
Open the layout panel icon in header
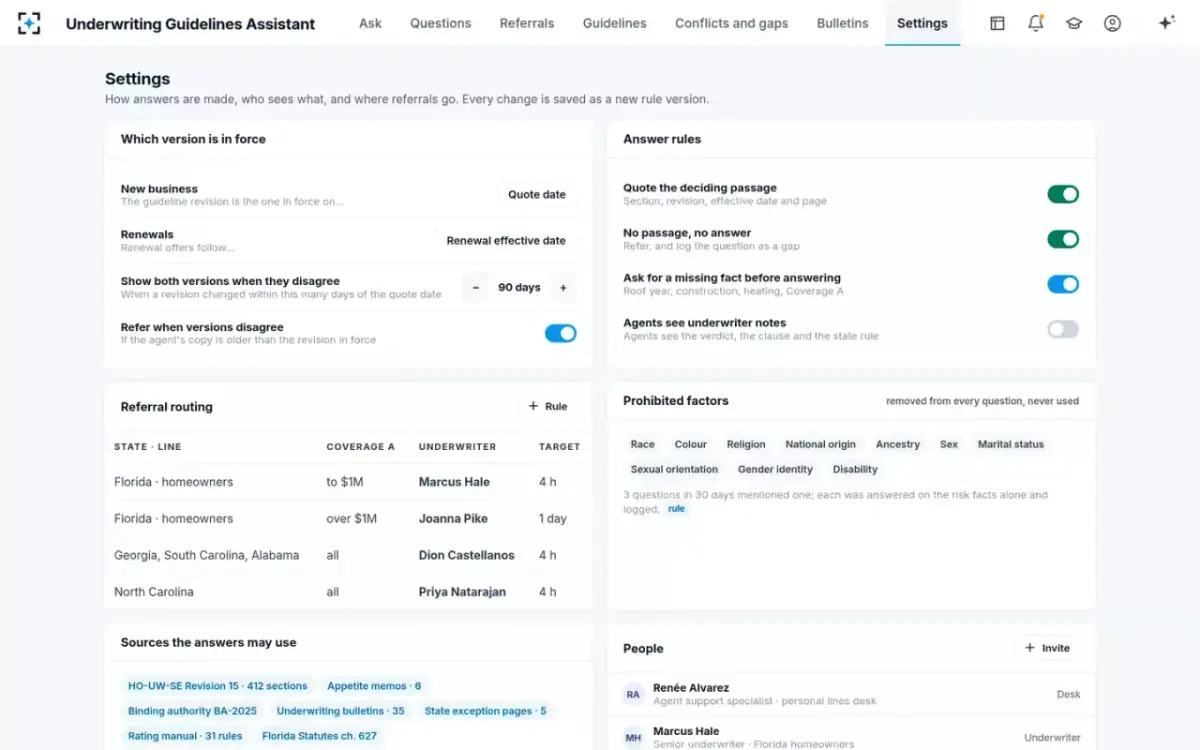pyautogui.click(x=997, y=23)
